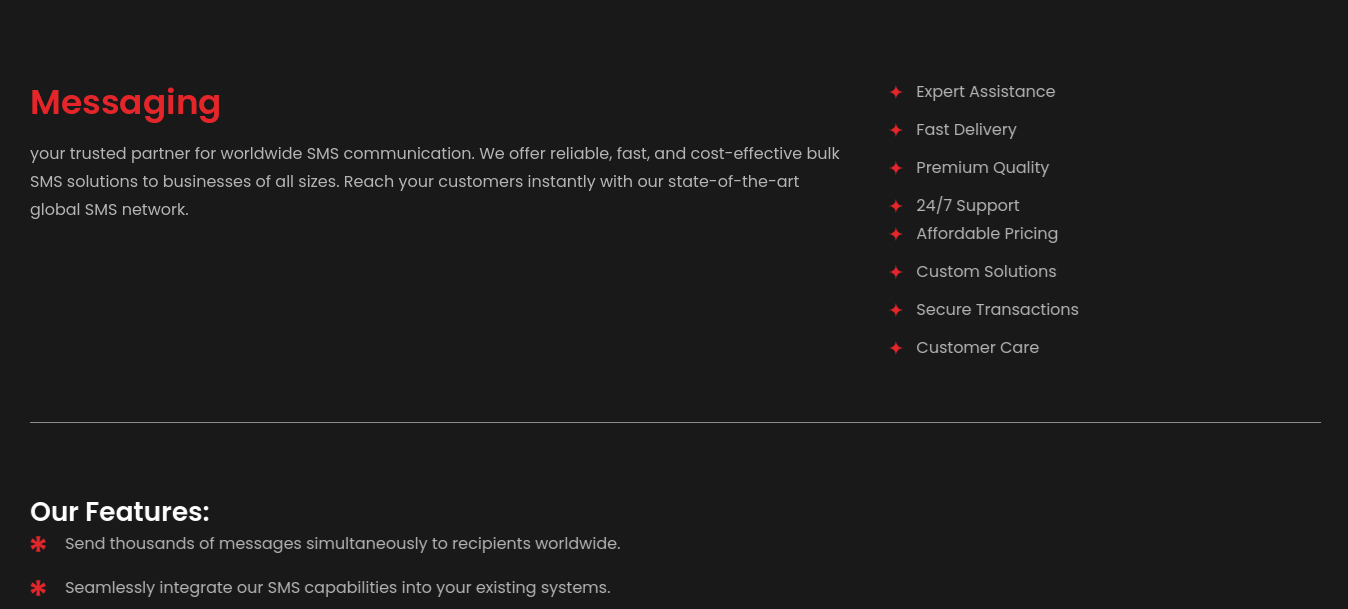Viewport: 1348px width, 609px height.
Task: Click the star bullet next to Fast Delivery
Action: 896,130
